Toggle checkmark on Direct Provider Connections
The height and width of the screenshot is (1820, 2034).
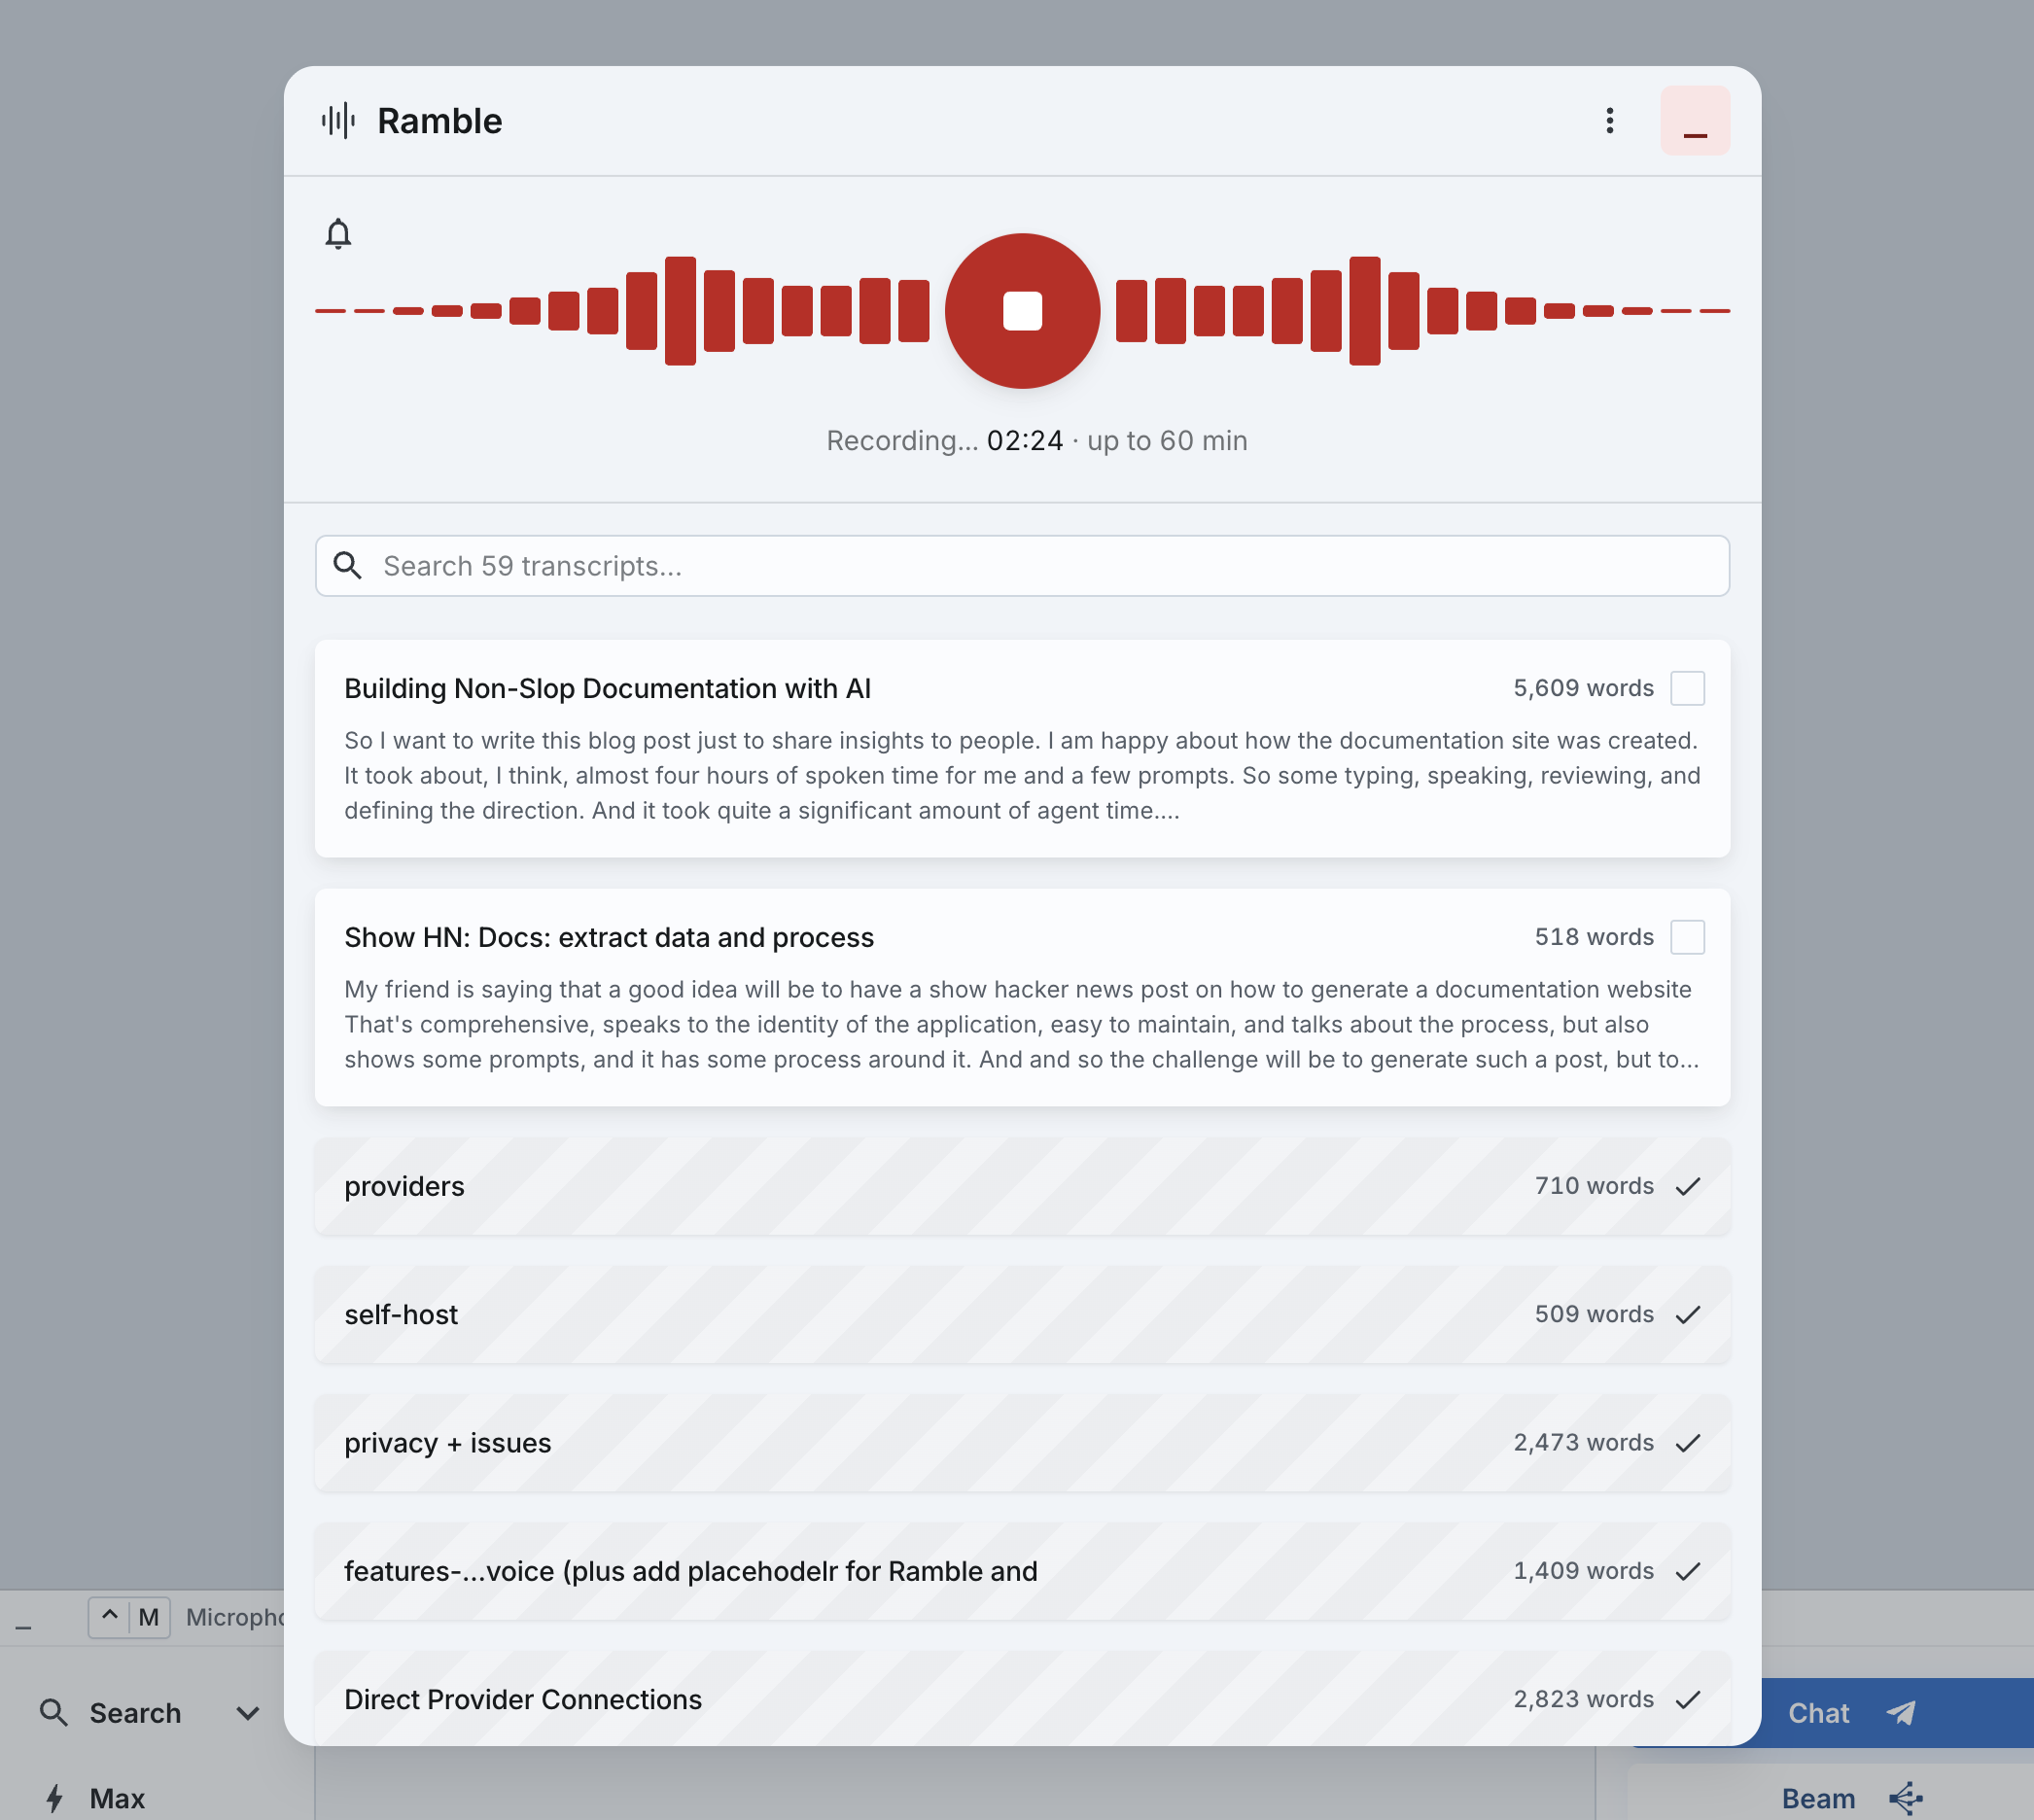click(1687, 1699)
